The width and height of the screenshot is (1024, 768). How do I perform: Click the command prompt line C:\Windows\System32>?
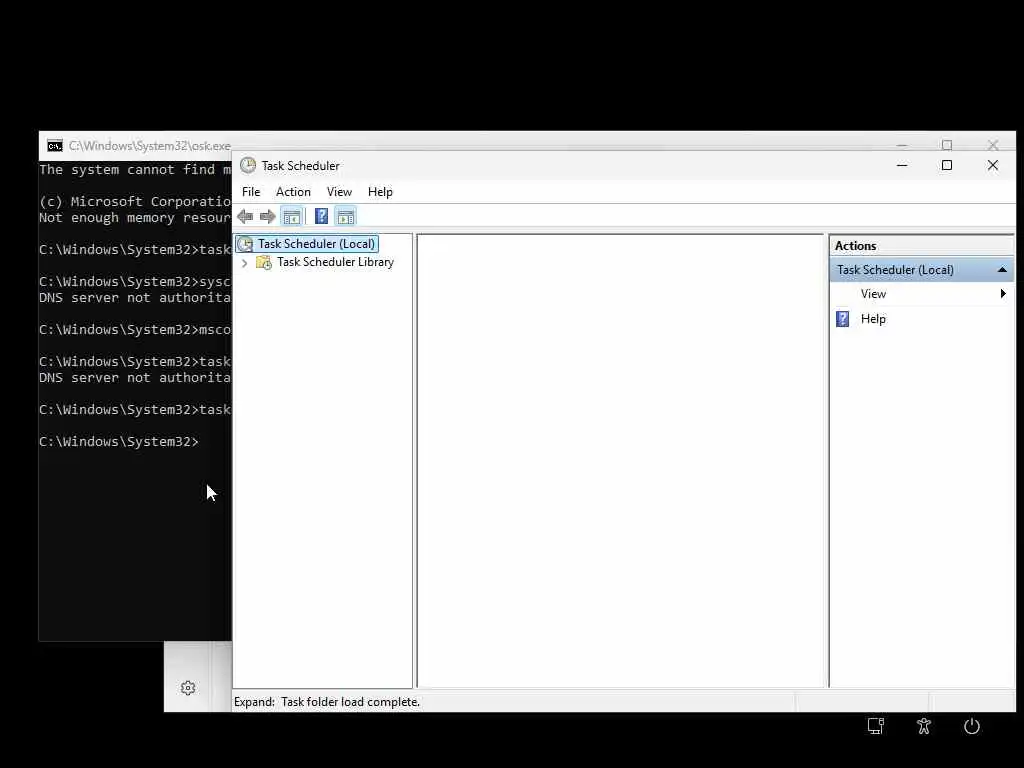[x=118, y=442]
